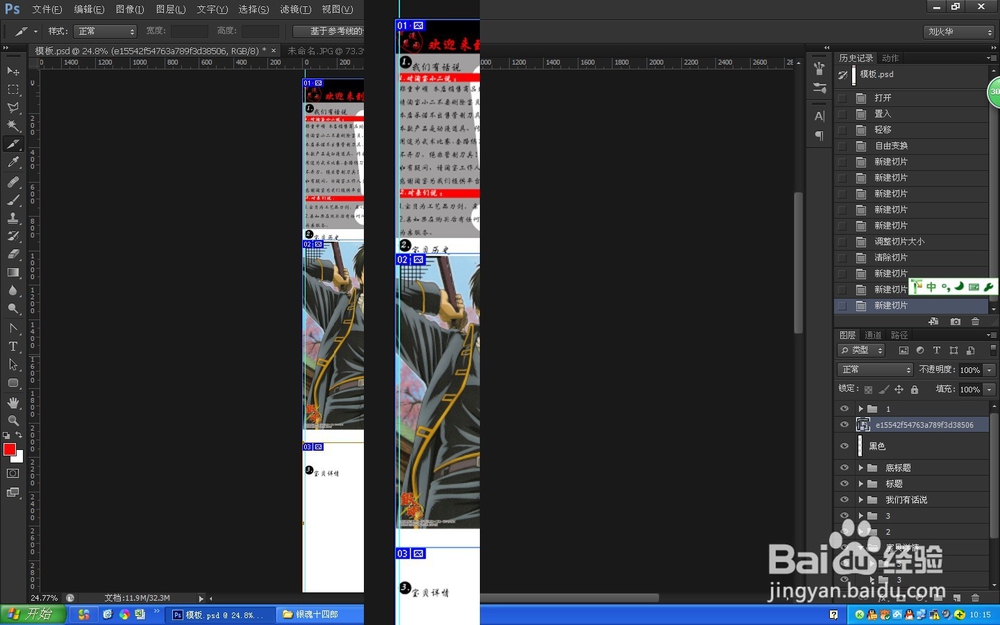This screenshot has width=1000, height=625.
Task: Switch to the 通道 tab
Action: [872, 335]
